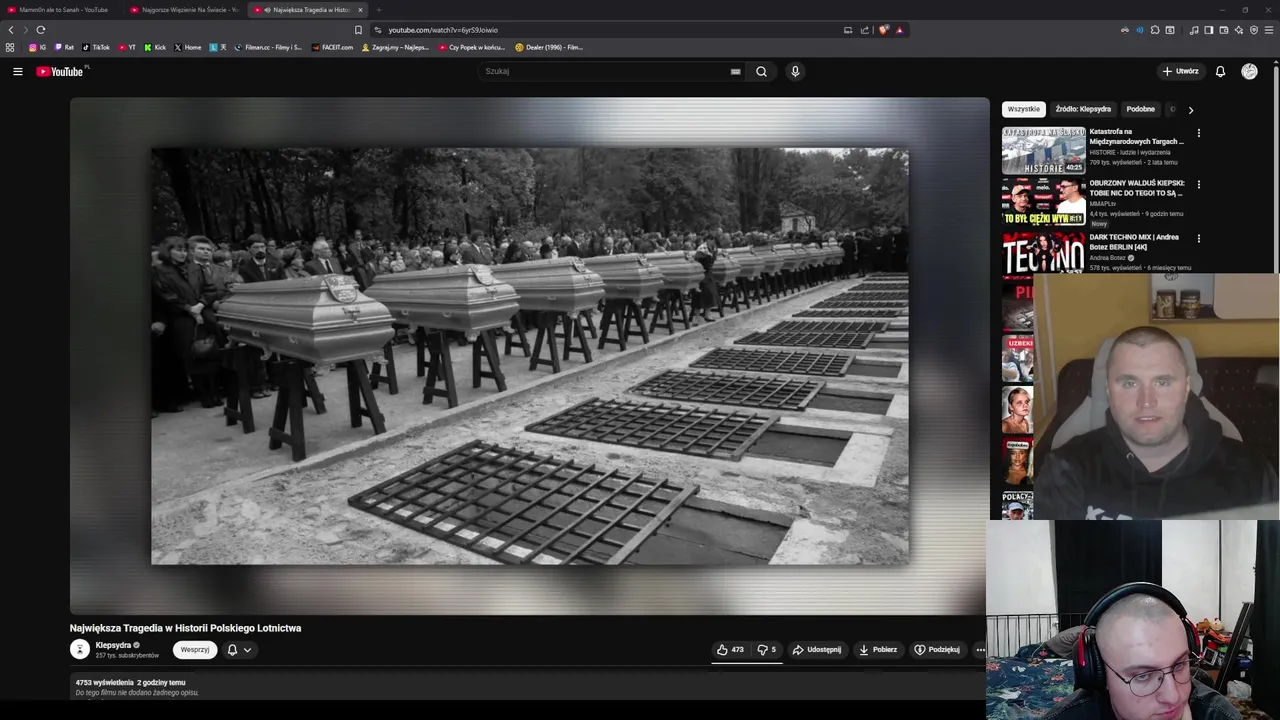The width and height of the screenshot is (1280, 720).
Task: Show more filter chips with right arrow
Action: tap(1190, 109)
